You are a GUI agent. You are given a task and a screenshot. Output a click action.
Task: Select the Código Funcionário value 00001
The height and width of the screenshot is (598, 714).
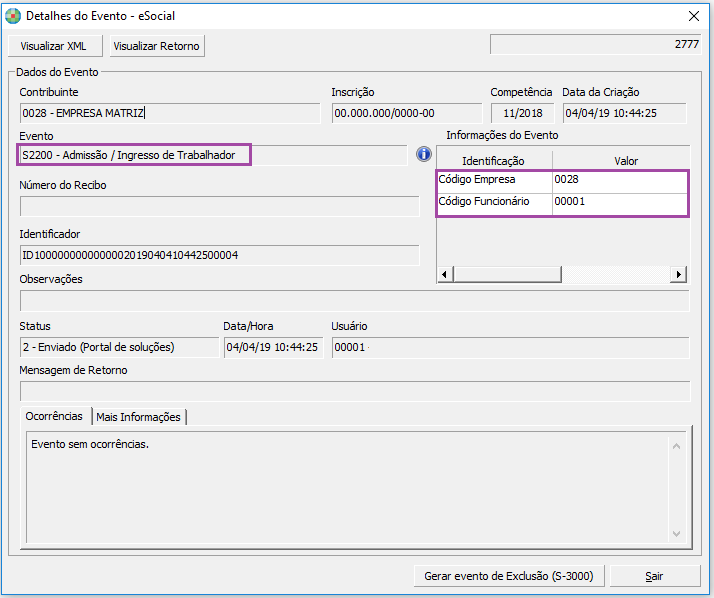619,202
